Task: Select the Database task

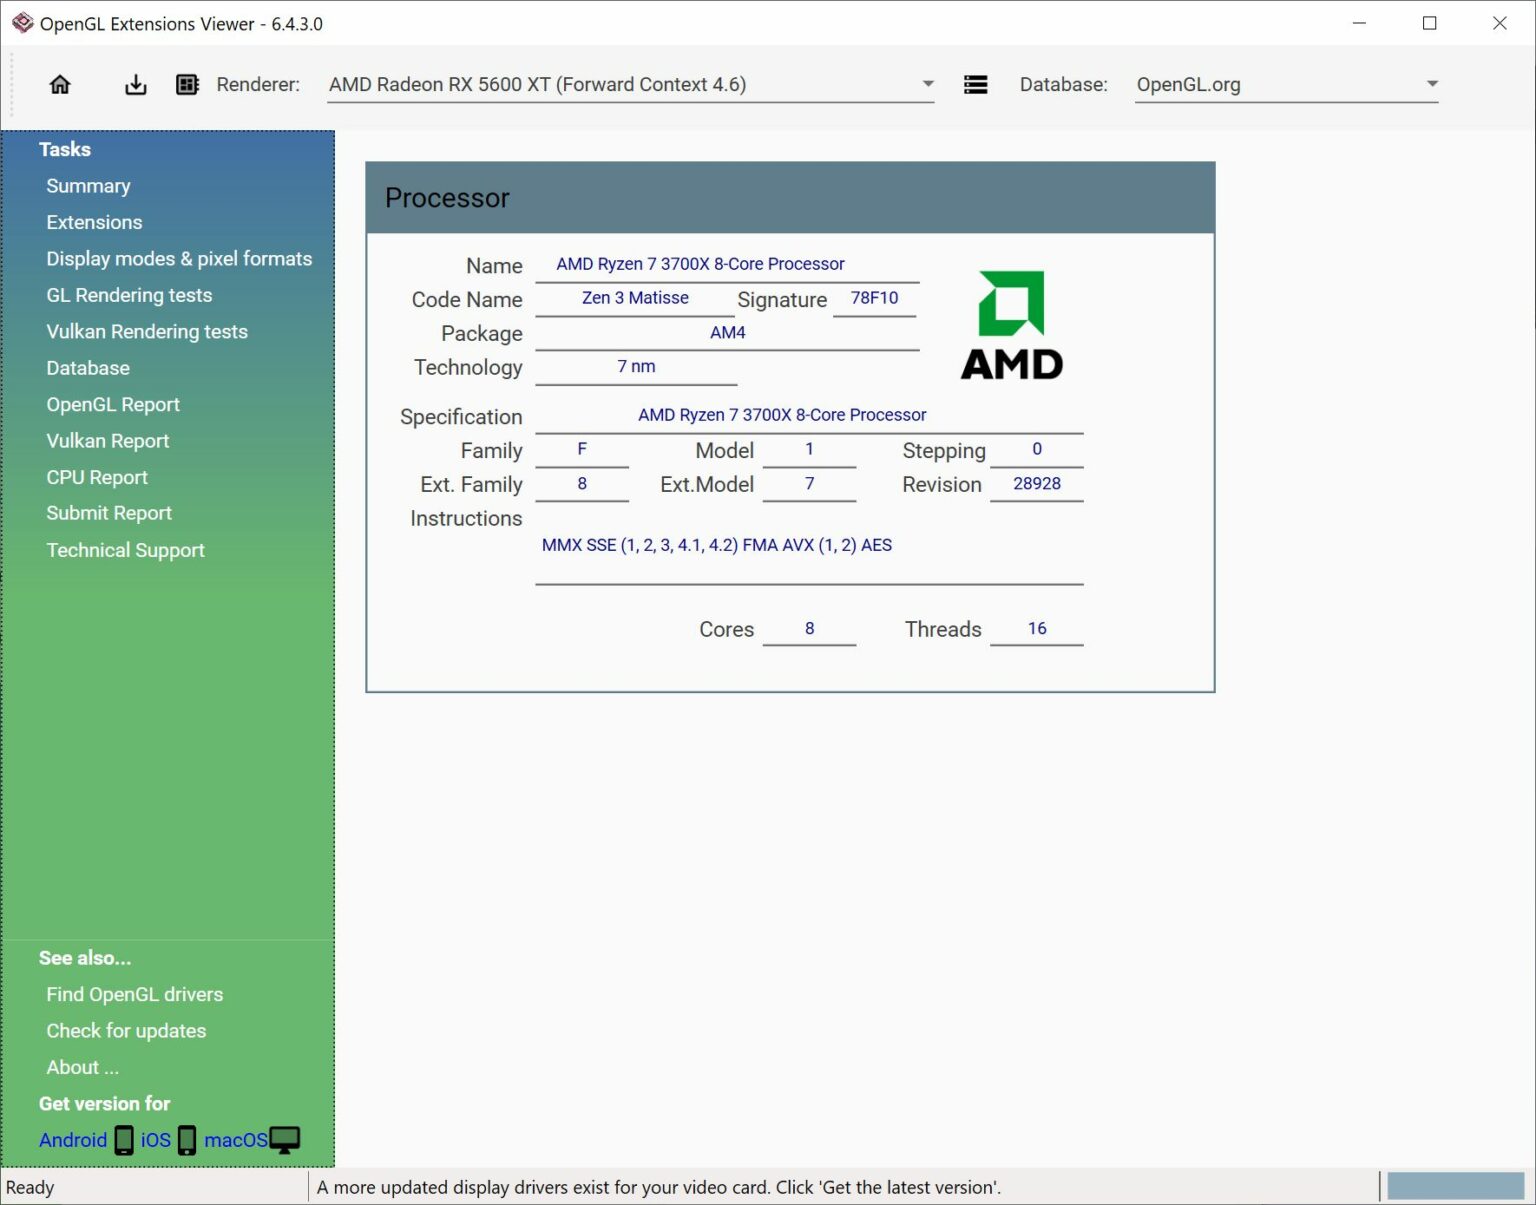Action: [x=88, y=368]
